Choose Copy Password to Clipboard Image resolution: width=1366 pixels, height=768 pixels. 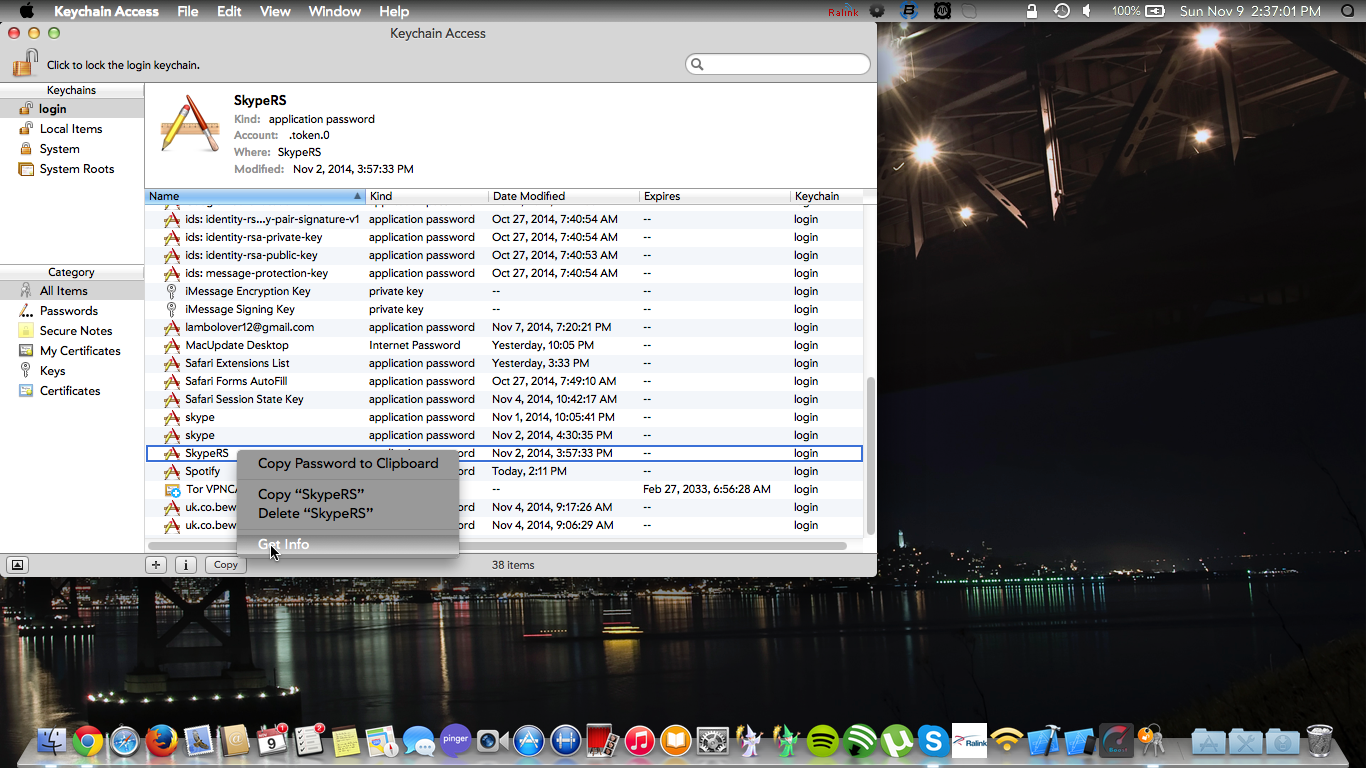click(348, 463)
